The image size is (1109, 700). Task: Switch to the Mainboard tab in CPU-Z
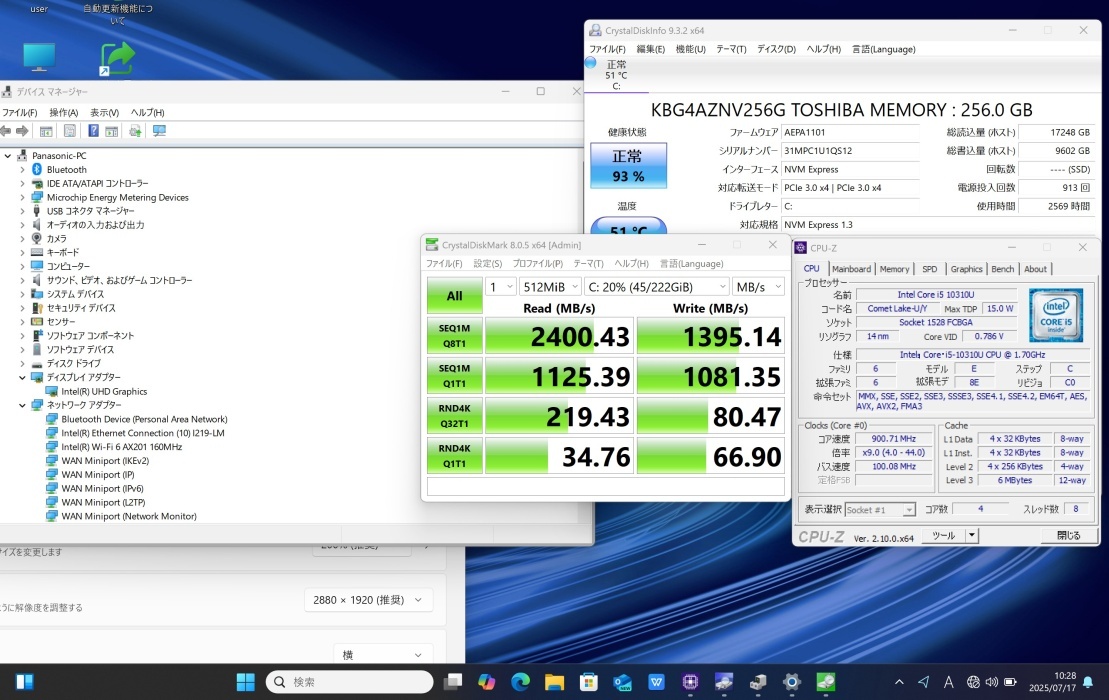coord(851,269)
